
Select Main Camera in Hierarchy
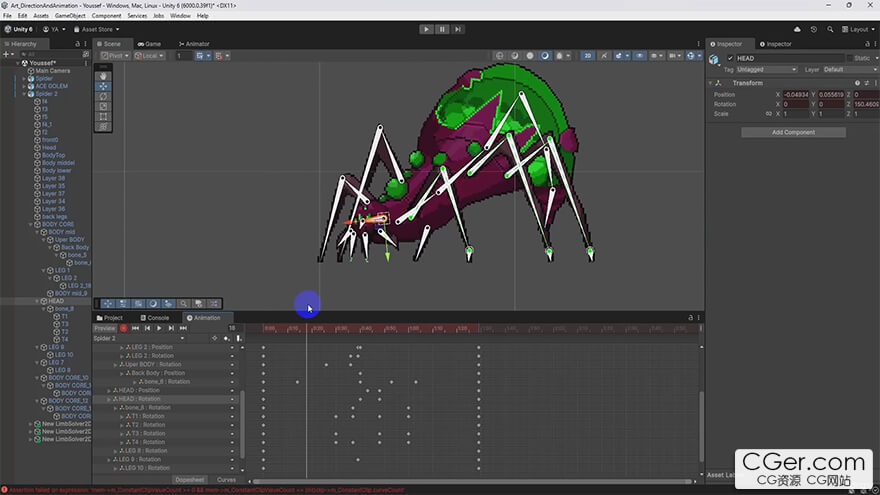point(53,71)
